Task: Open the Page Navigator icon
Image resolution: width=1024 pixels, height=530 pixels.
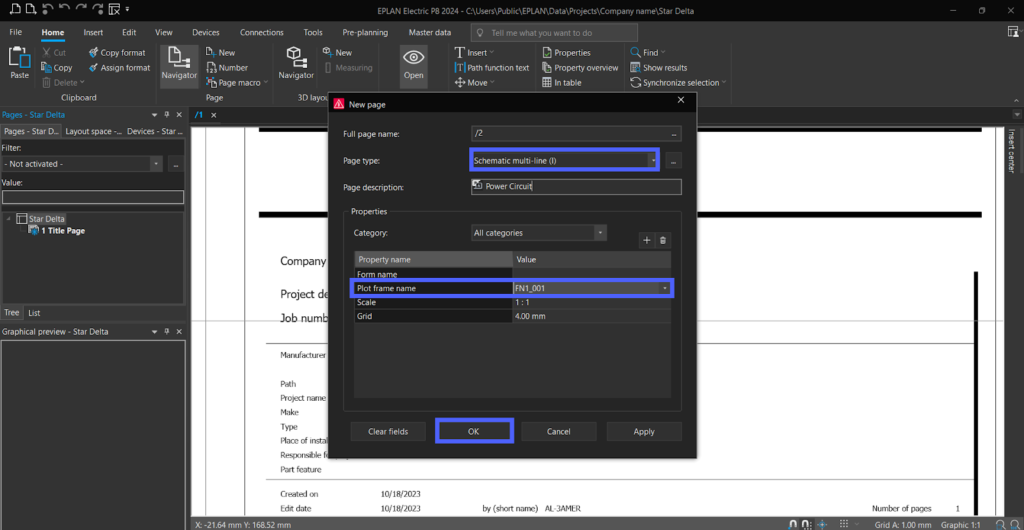Action: 179,58
